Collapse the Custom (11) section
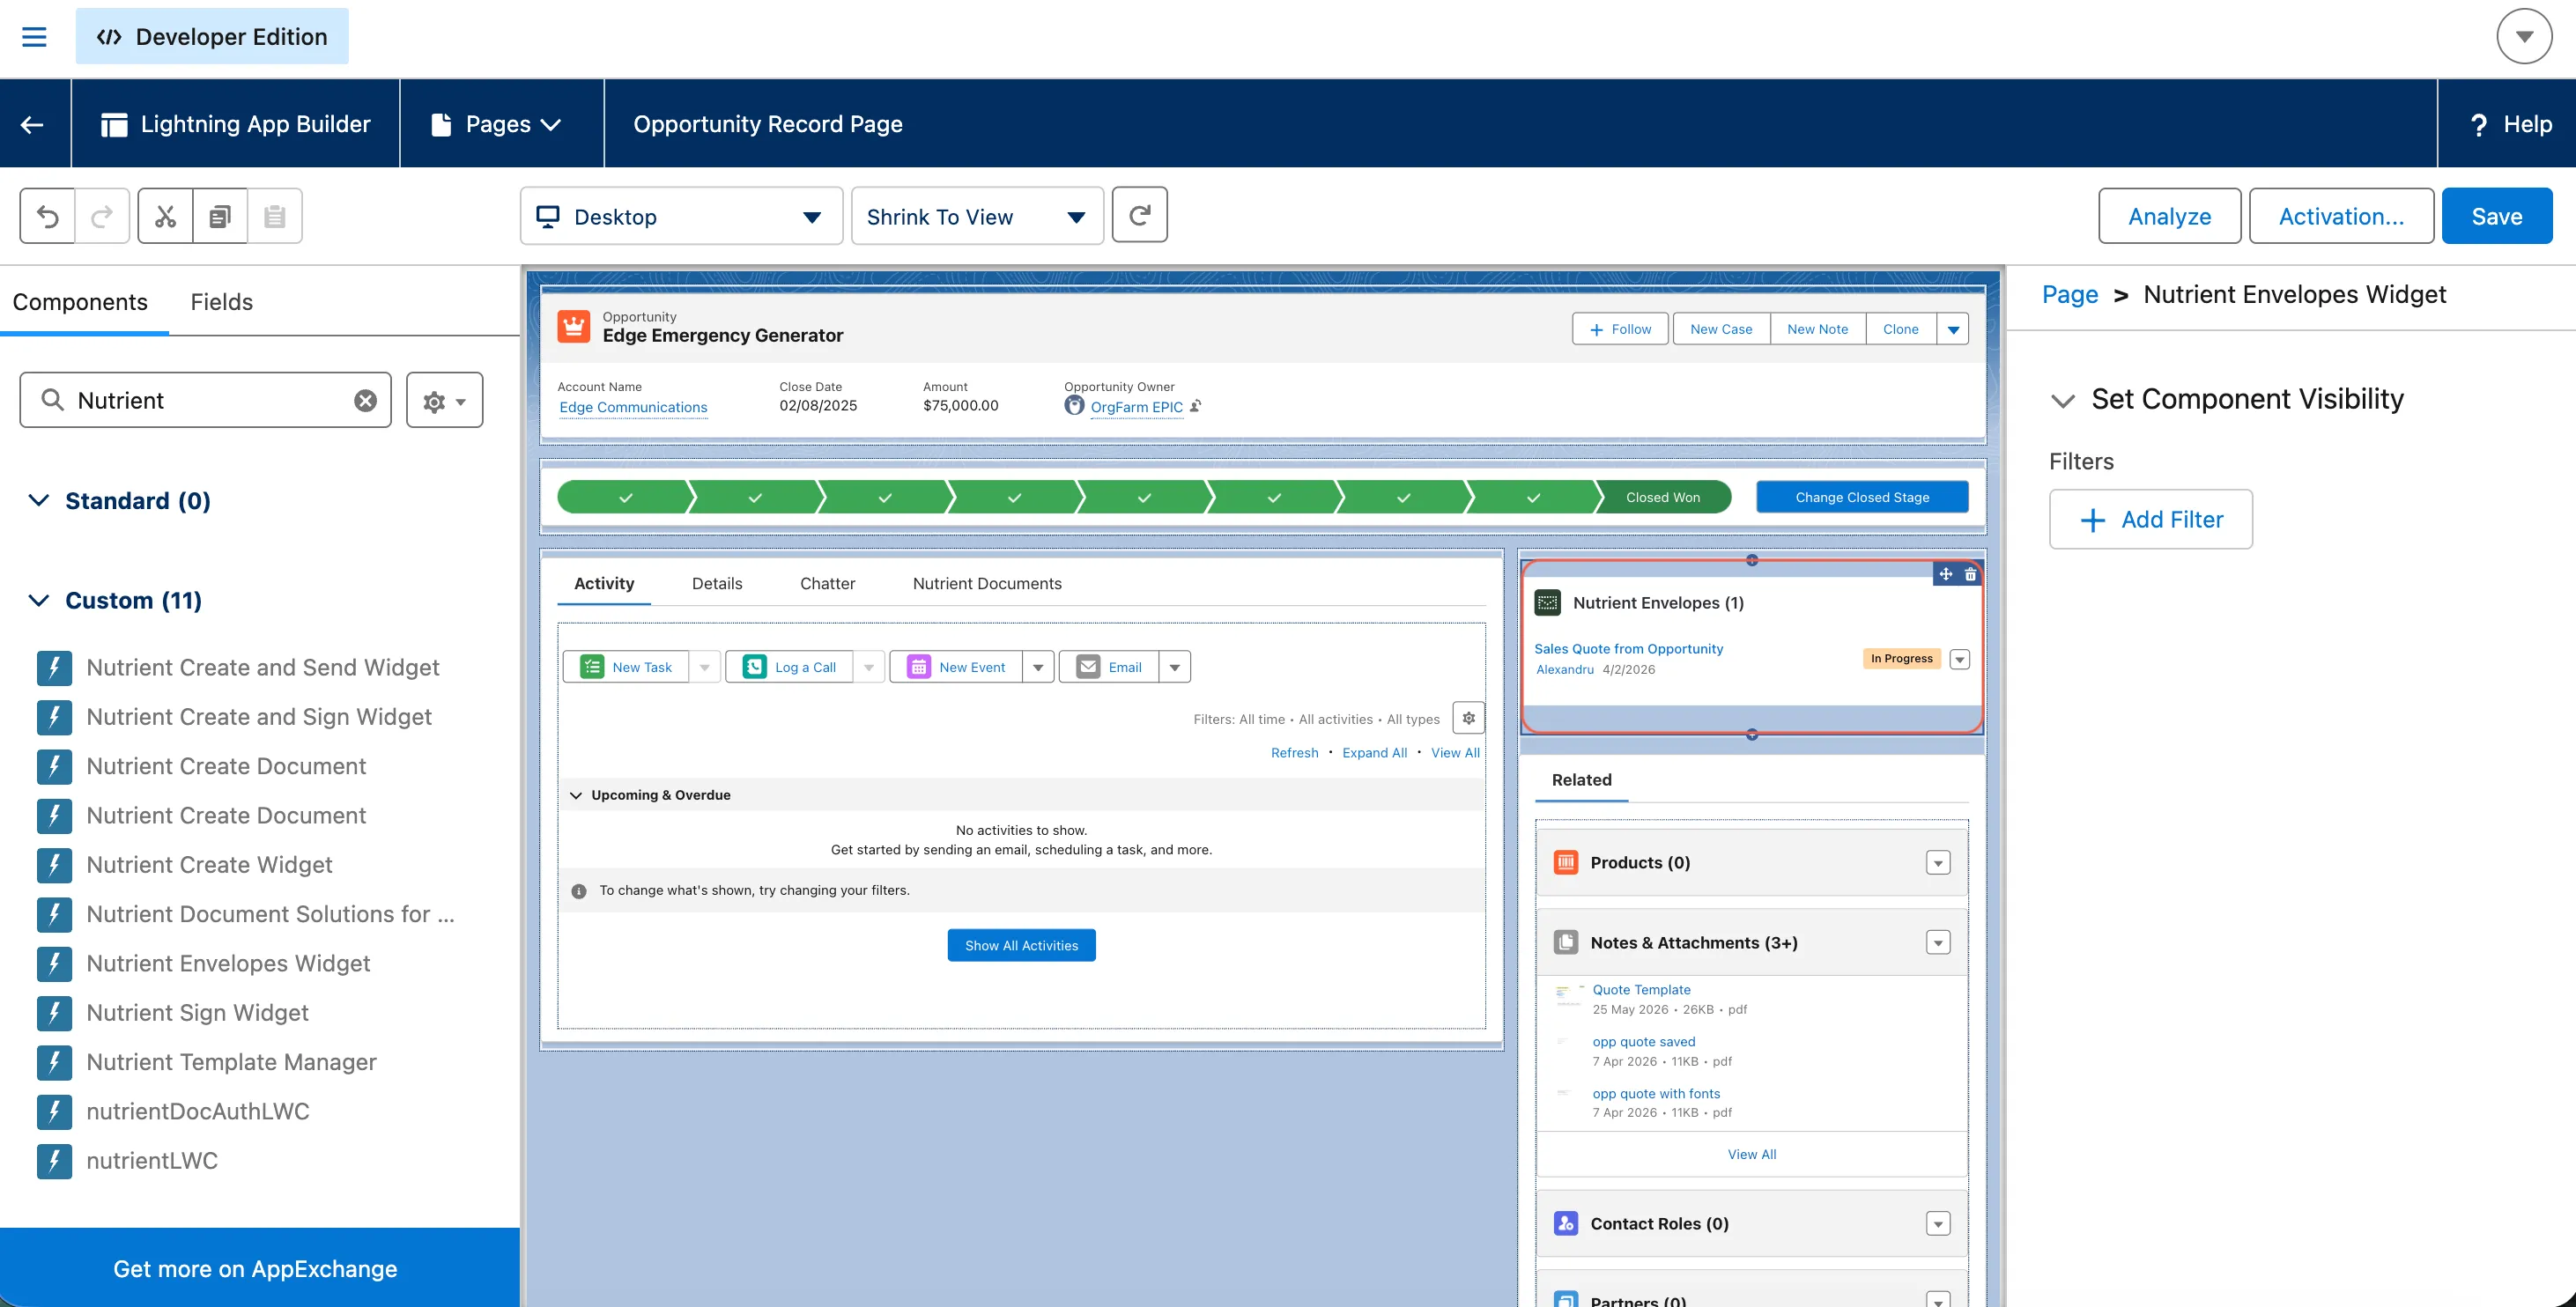The image size is (2576, 1307). [x=39, y=600]
